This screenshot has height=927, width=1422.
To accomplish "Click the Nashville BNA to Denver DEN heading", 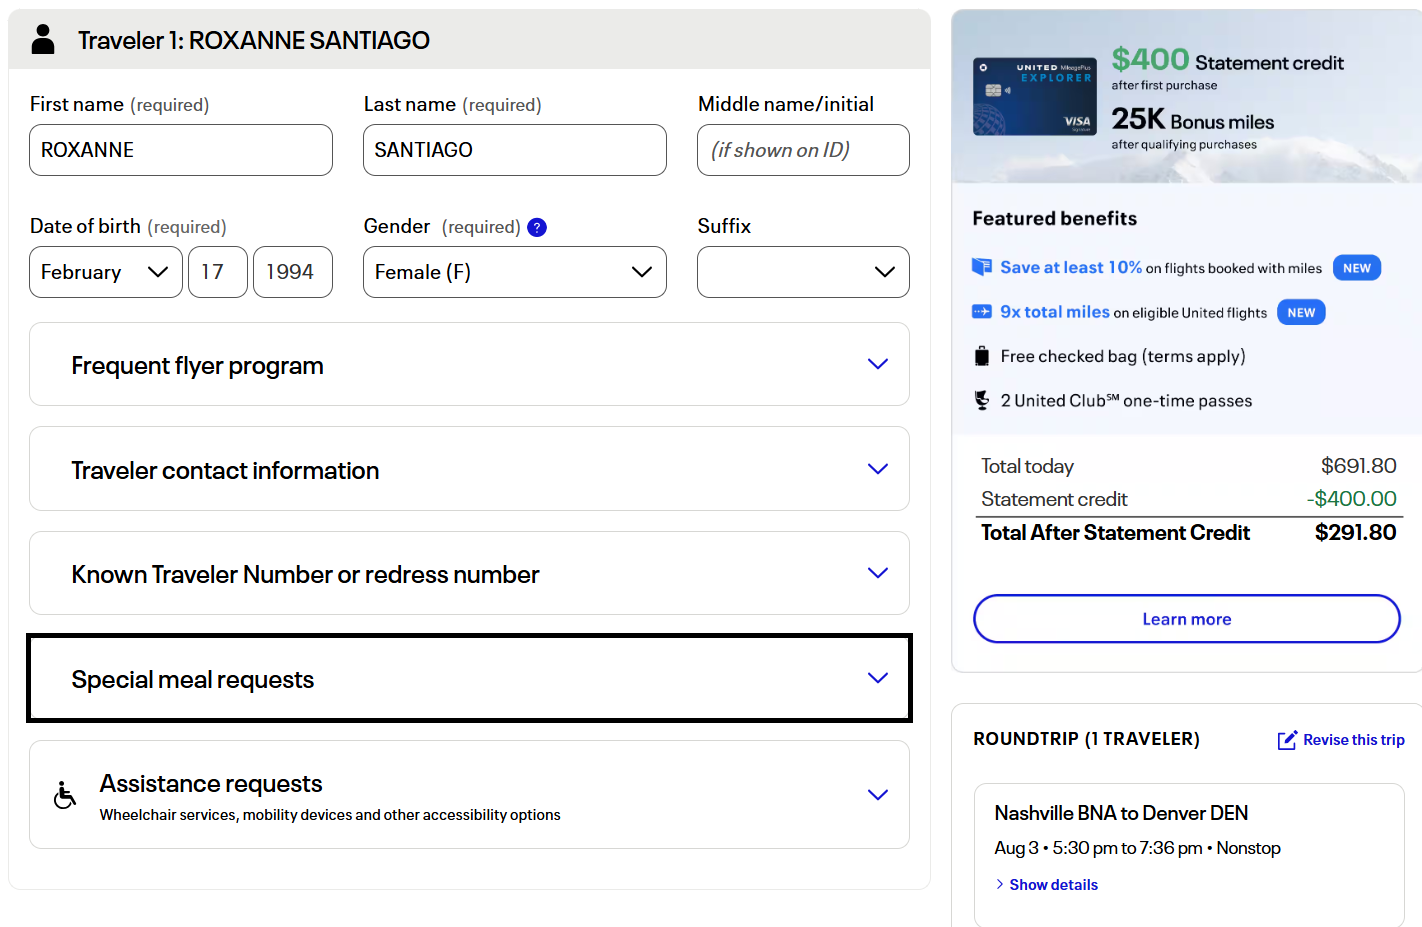I will 1121,813.
